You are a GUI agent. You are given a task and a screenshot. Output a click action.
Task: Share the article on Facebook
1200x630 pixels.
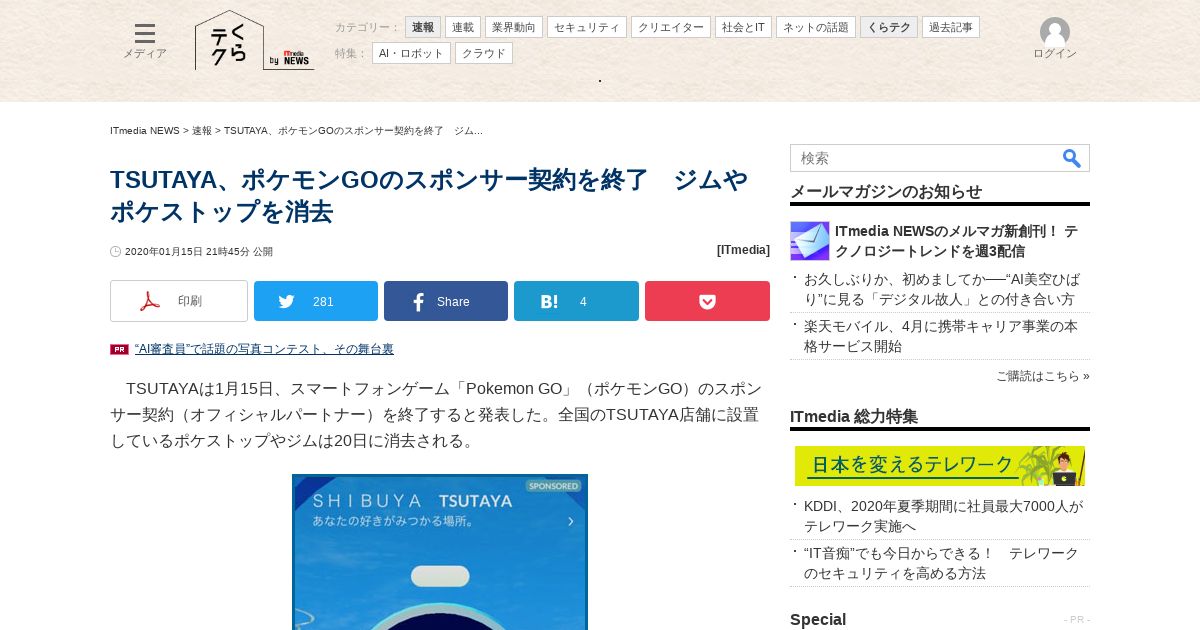point(446,301)
